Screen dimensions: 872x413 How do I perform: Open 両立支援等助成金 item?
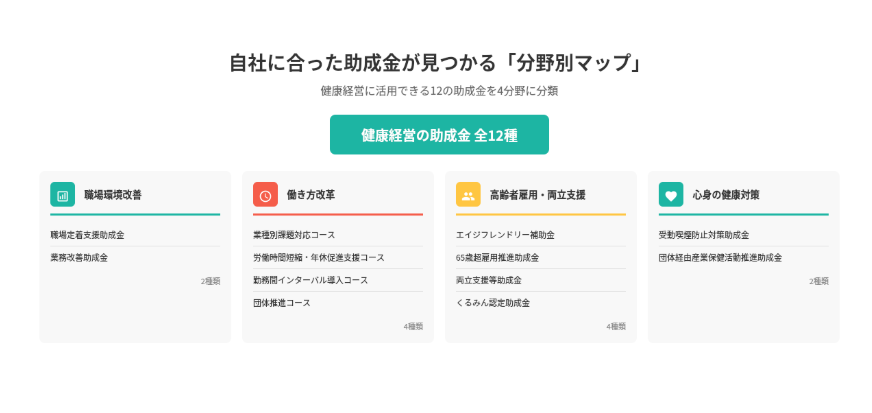point(488,280)
